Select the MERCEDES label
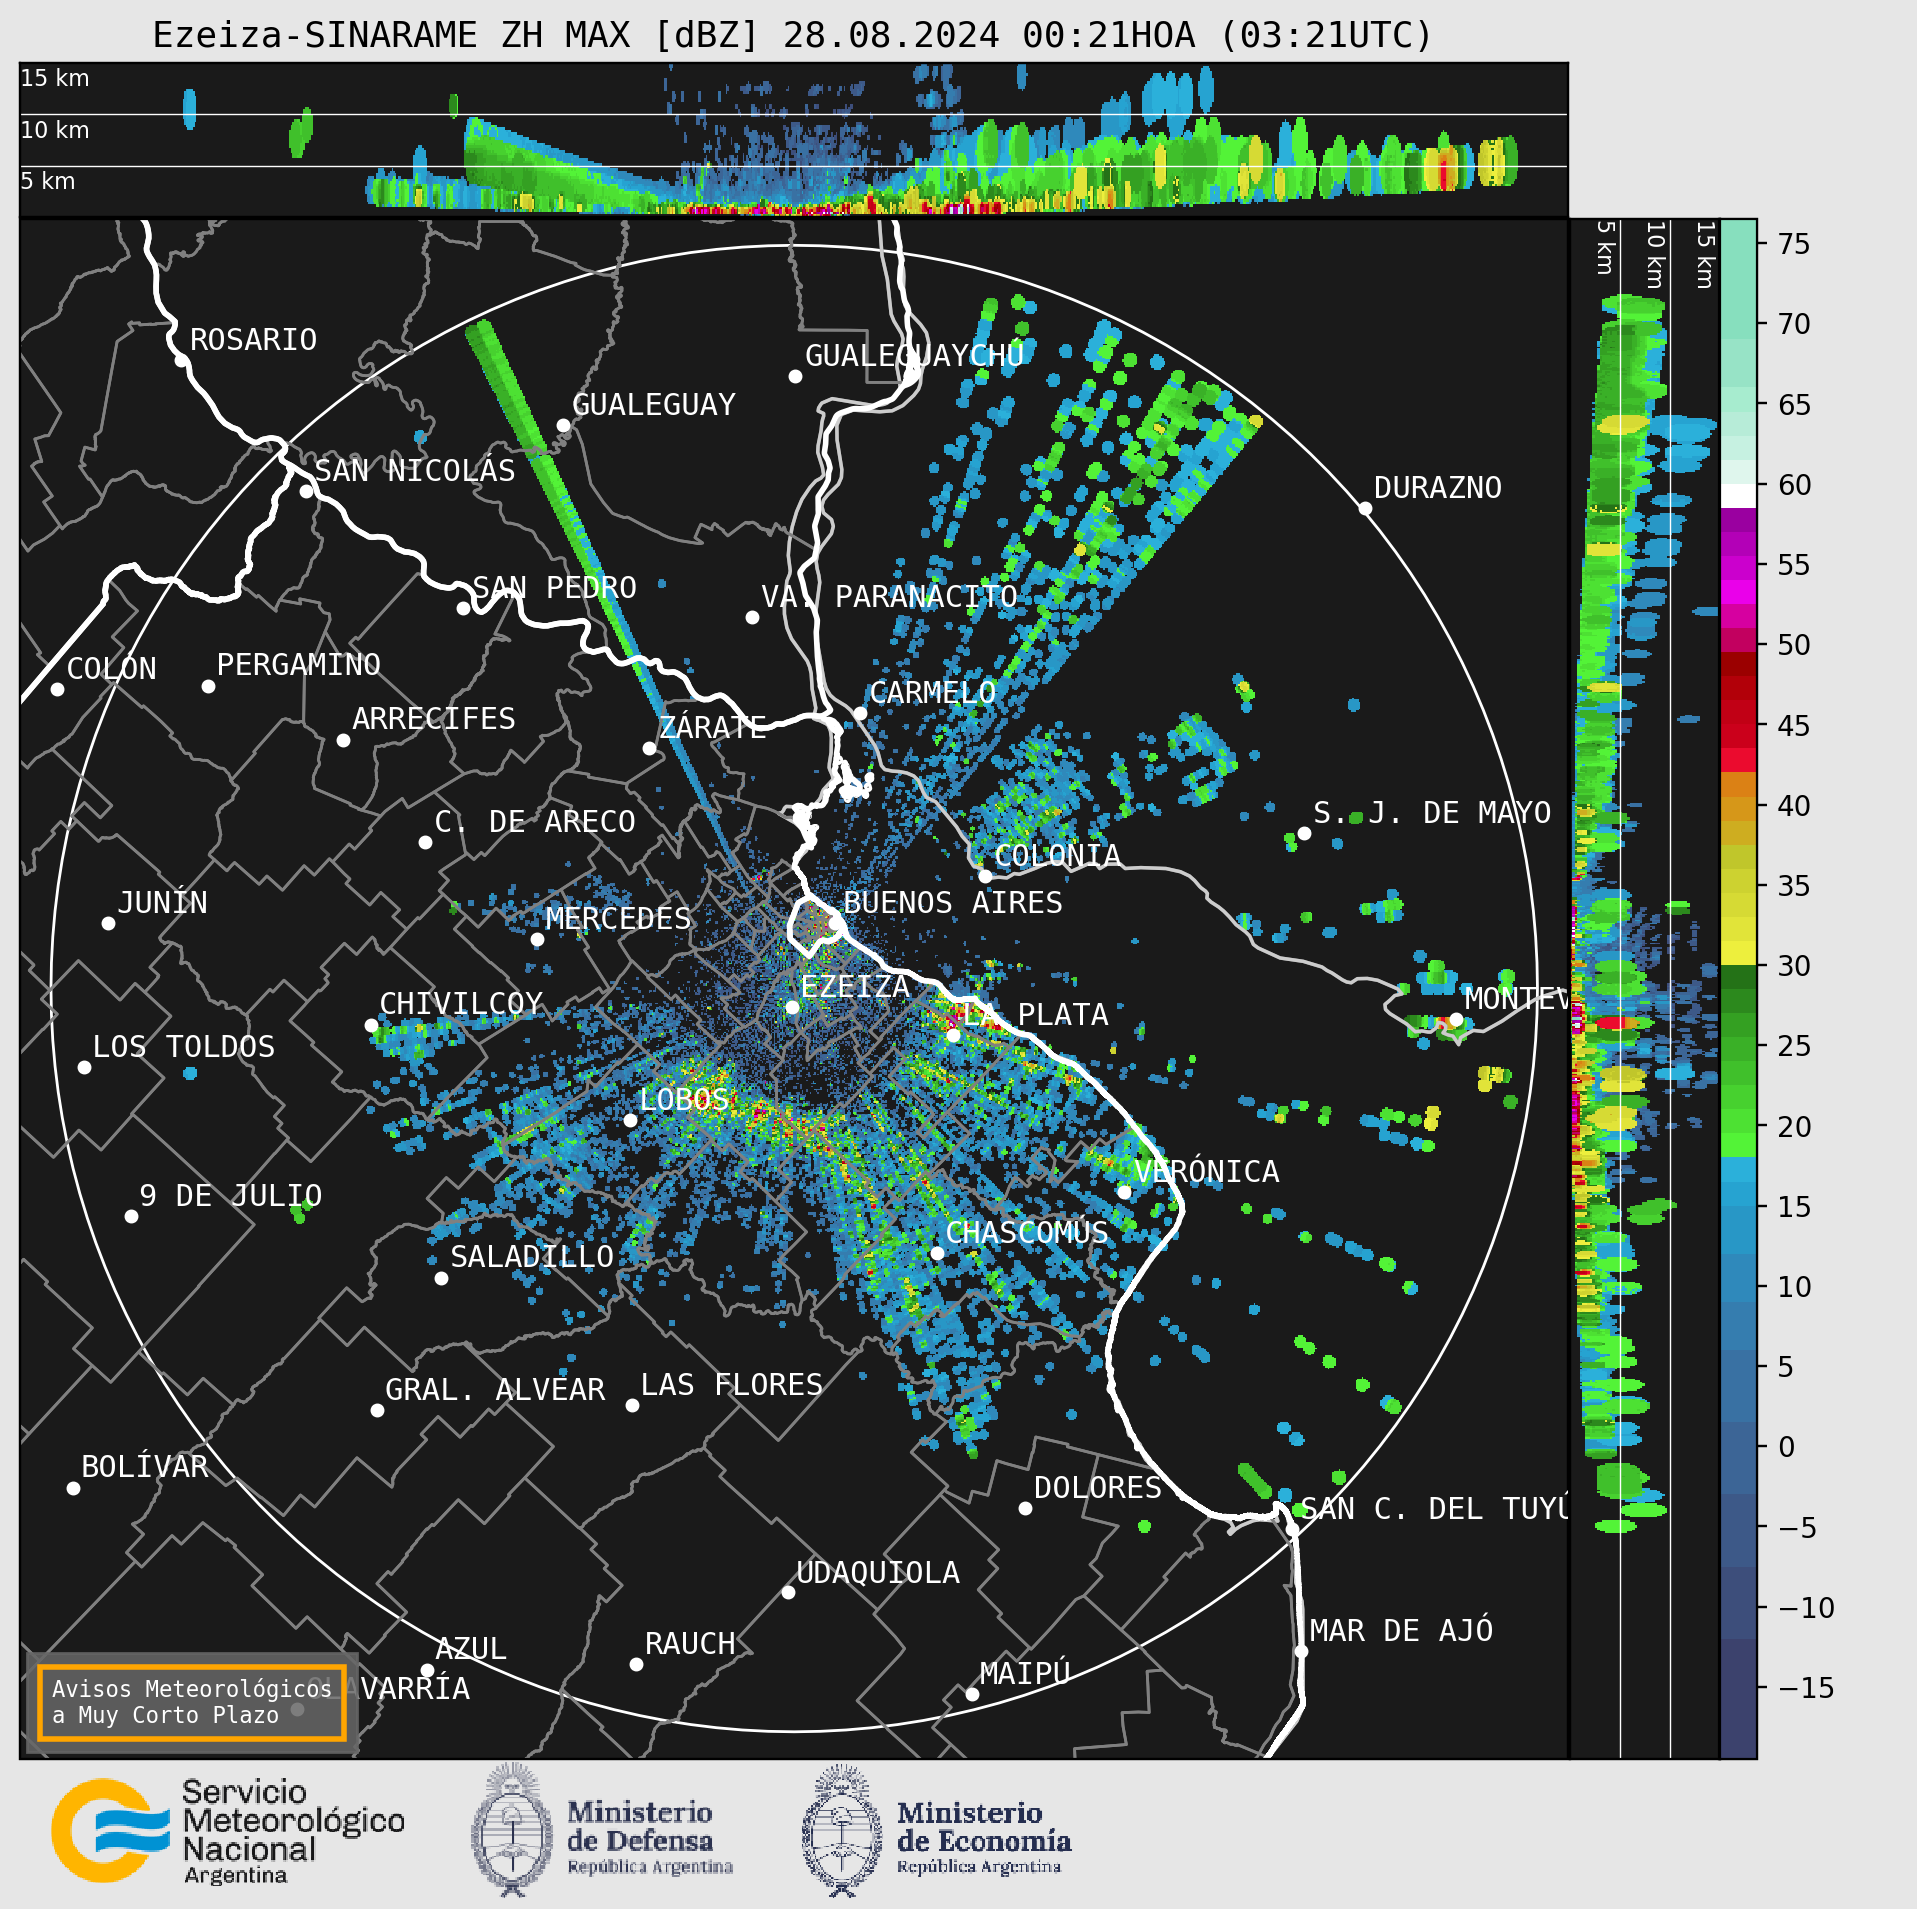 coord(618,919)
